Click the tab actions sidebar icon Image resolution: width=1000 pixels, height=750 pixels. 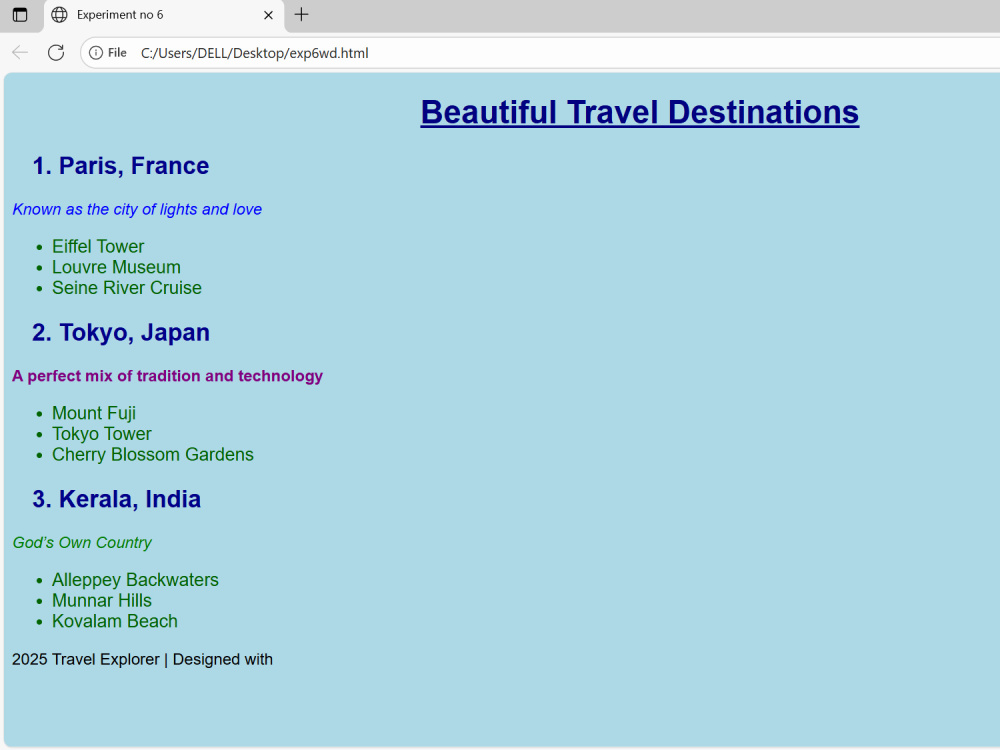coord(20,15)
